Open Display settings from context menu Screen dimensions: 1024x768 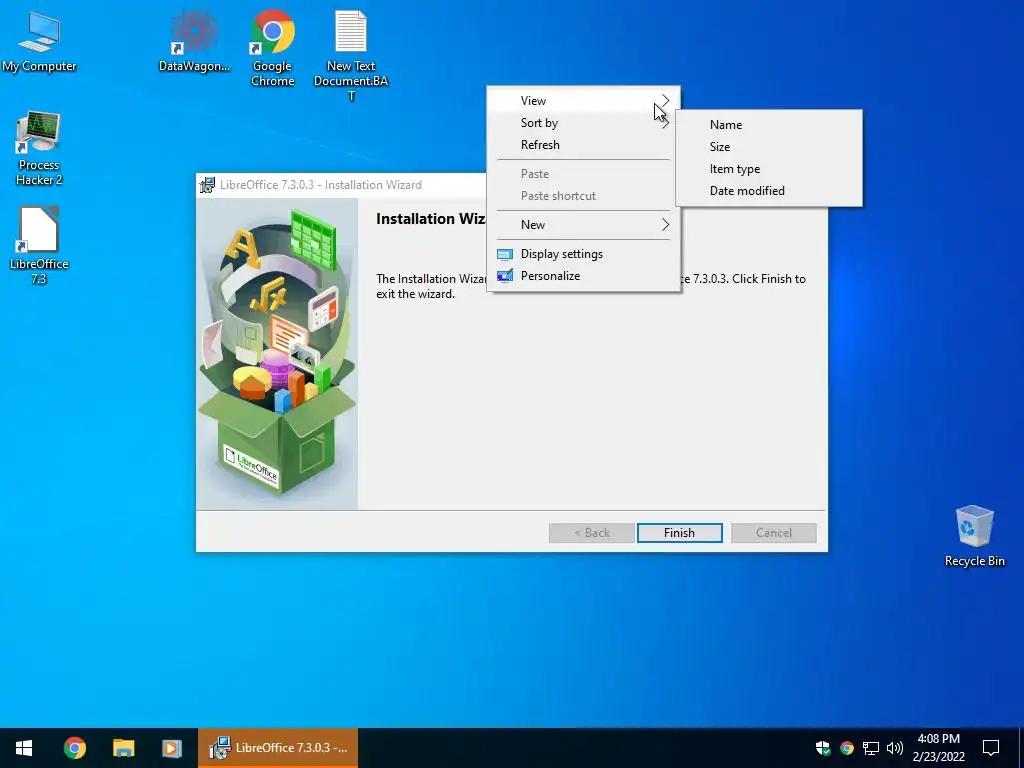point(584,254)
